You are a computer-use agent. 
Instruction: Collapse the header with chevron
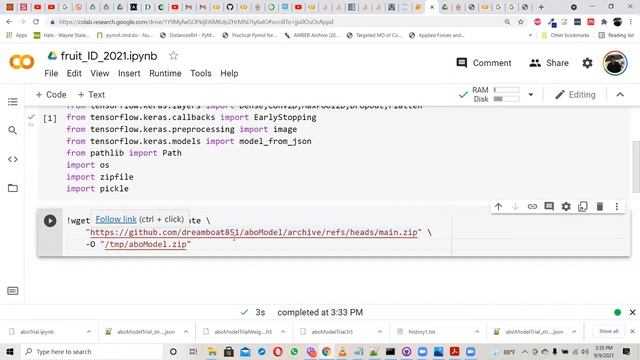(x=620, y=95)
